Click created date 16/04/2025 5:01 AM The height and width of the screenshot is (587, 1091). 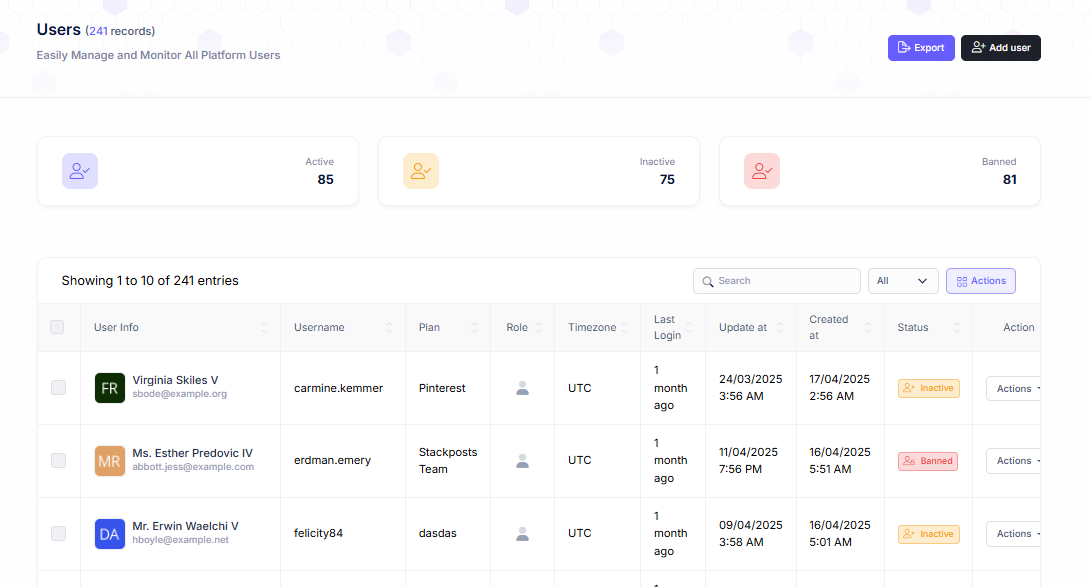click(840, 533)
